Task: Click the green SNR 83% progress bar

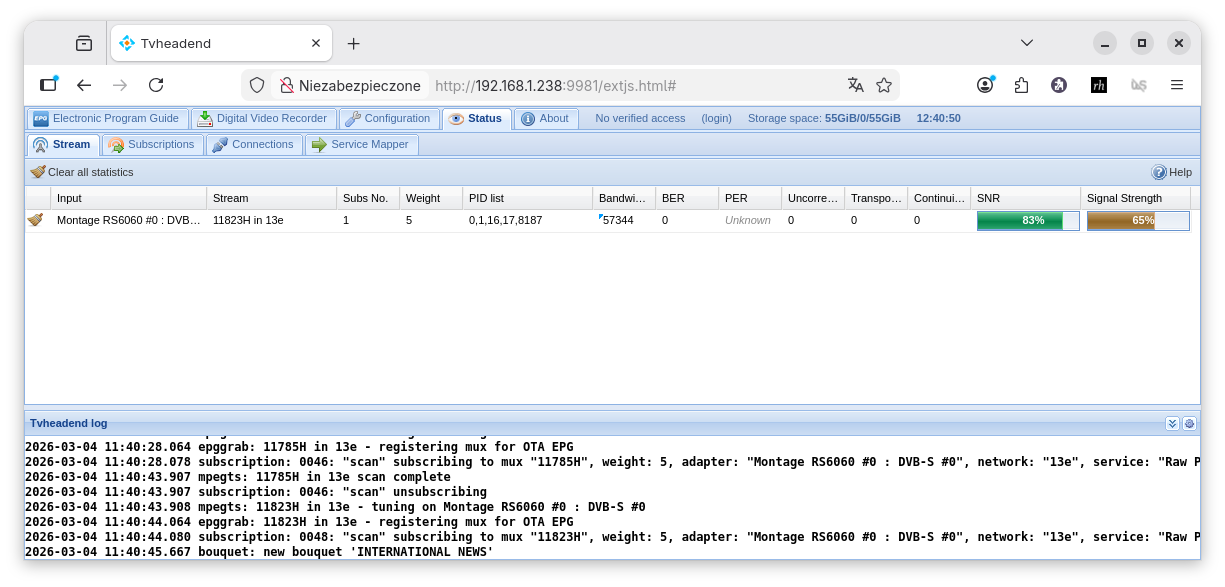Action: [x=1027, y=220]
